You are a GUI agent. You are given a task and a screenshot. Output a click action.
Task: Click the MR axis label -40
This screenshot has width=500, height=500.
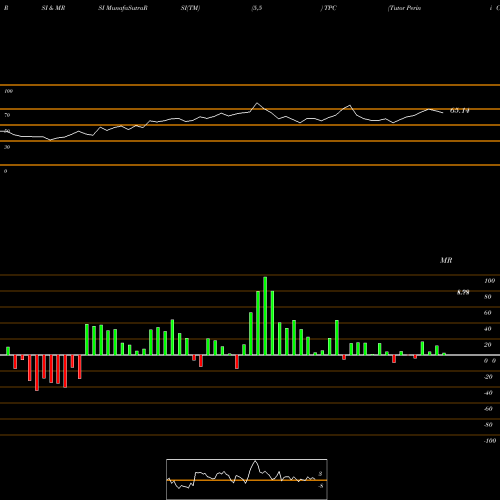(x=488, y=393)
